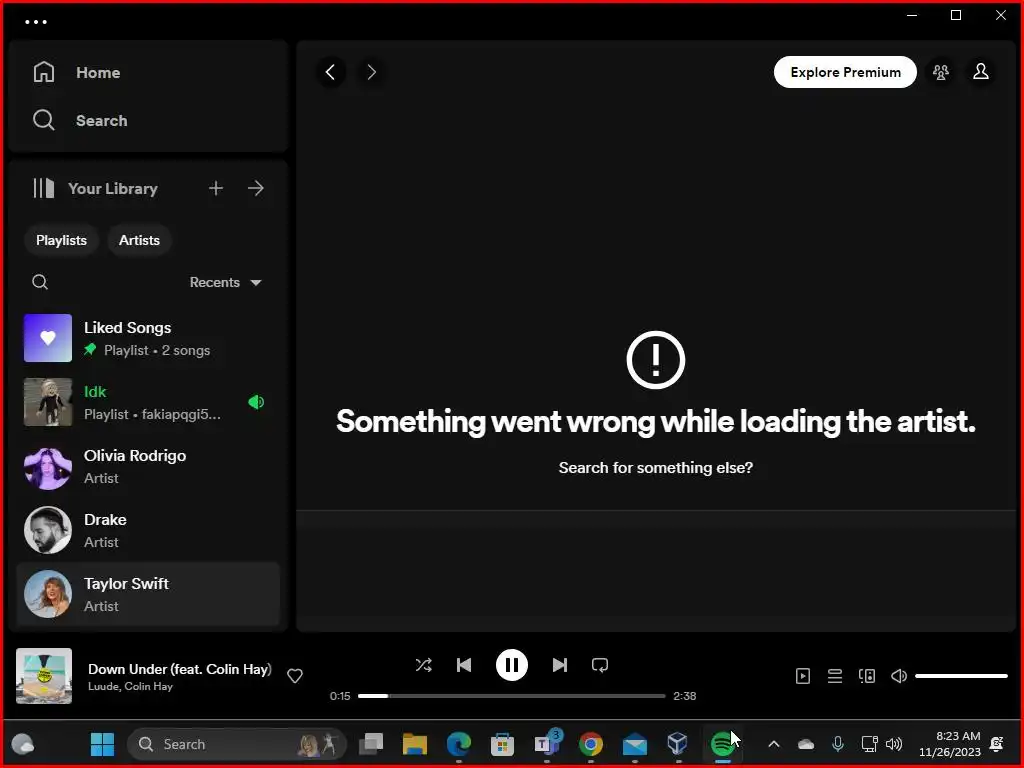The height and width of the screenshot is (768, 1024).
Task: Open Friend Activity icon
Action: [940, 72]
